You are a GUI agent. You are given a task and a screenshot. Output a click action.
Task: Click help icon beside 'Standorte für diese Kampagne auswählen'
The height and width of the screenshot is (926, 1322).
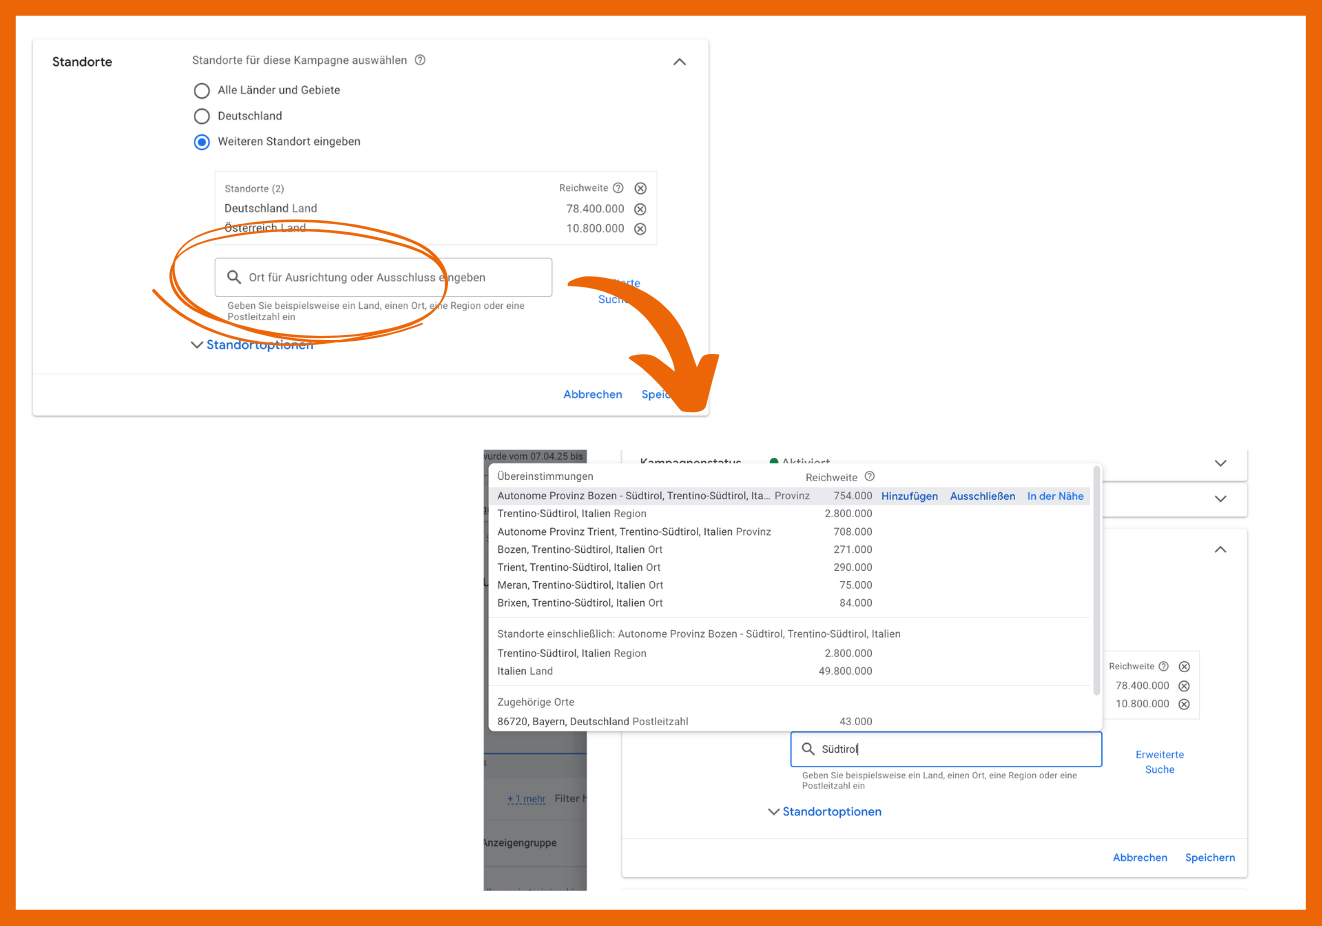(x=420, y=60)
